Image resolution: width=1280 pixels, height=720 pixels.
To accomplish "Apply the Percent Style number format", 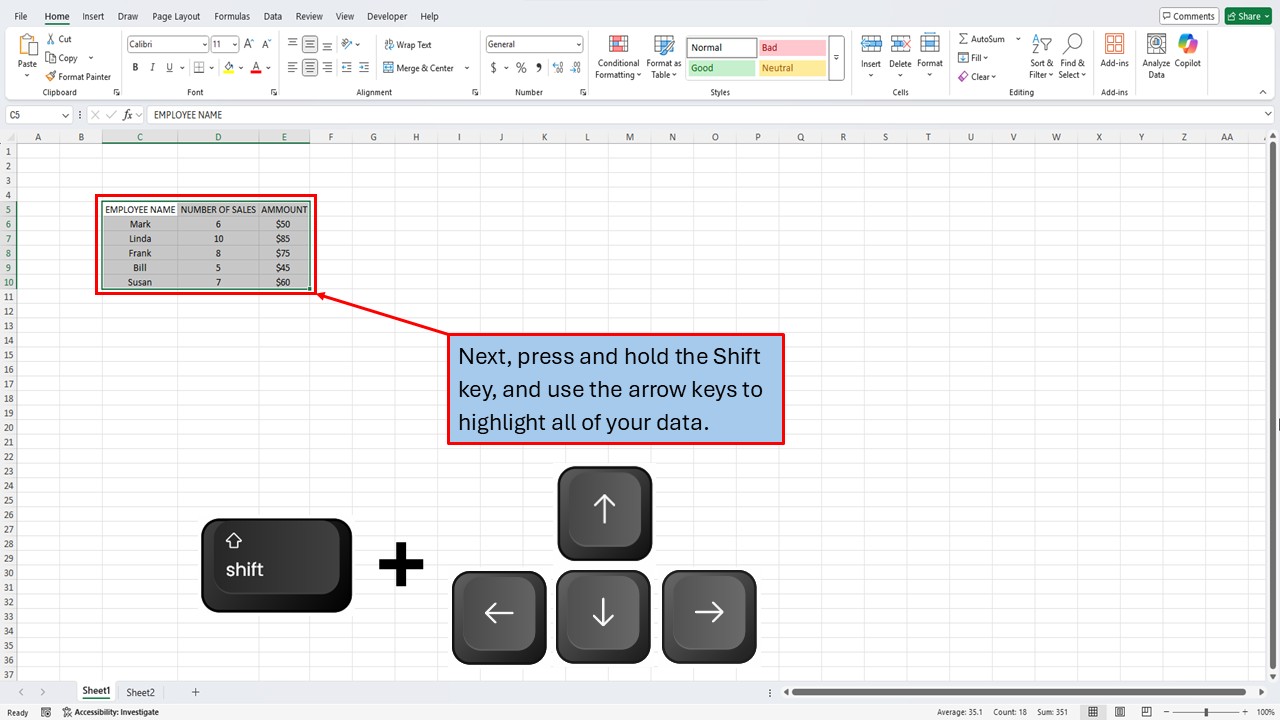I will click(520, 68).
